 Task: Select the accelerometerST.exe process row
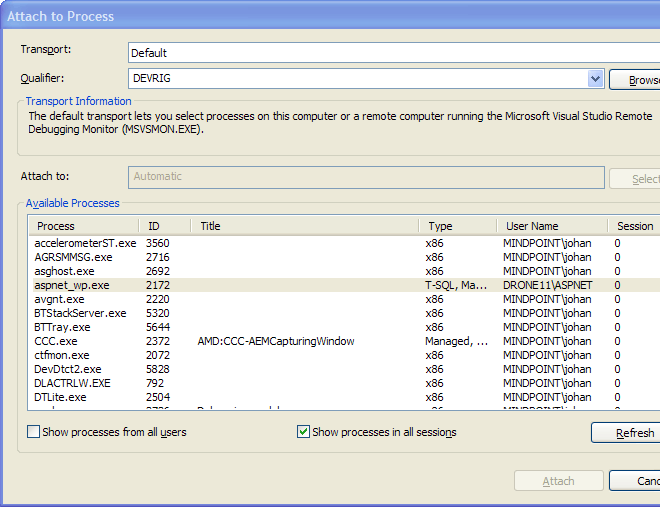pos(344,243)
